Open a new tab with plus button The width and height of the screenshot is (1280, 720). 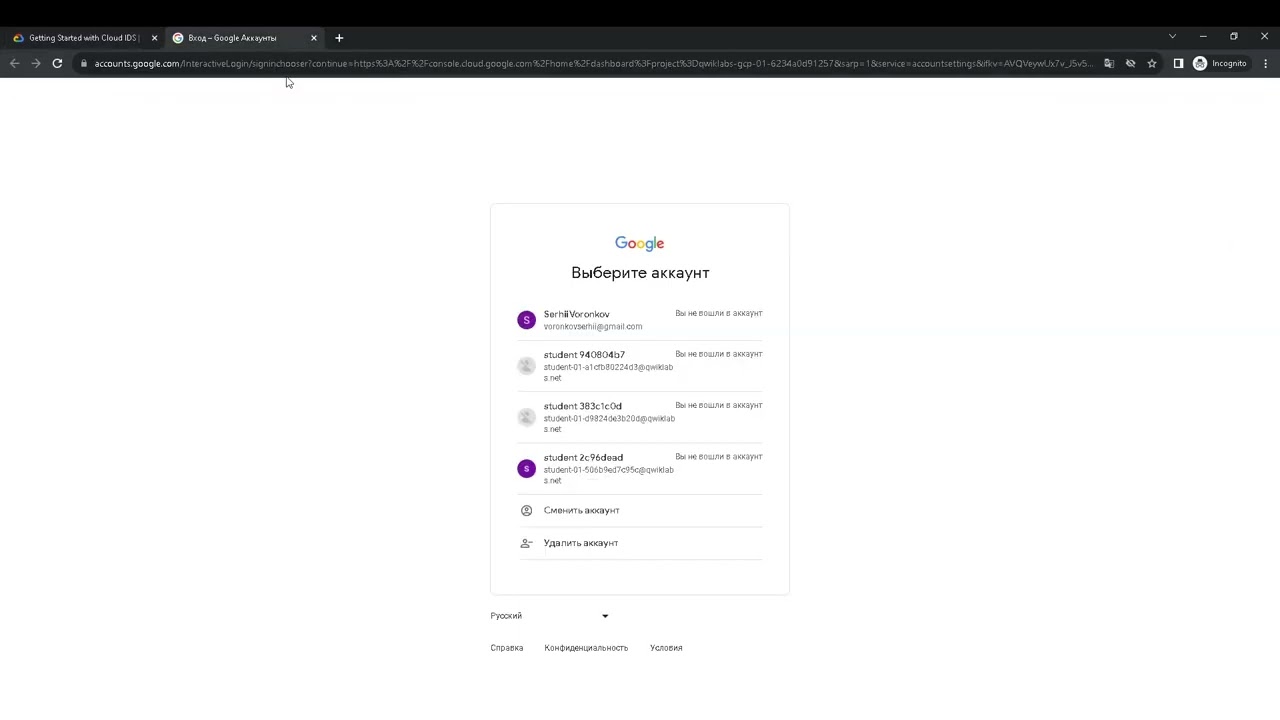point(339,38)
